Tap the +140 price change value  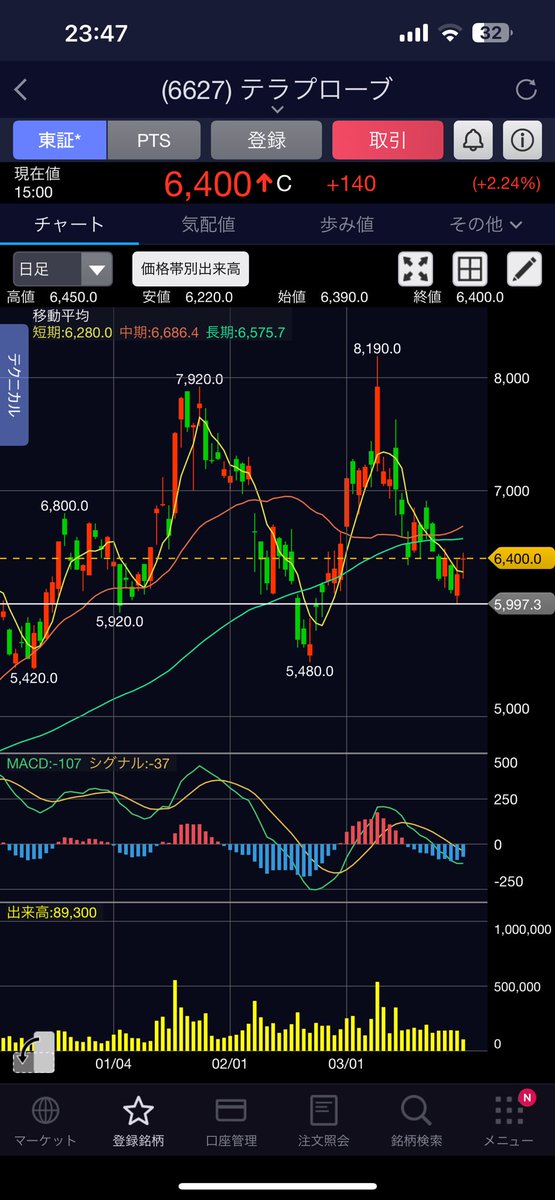coord(350,185)
